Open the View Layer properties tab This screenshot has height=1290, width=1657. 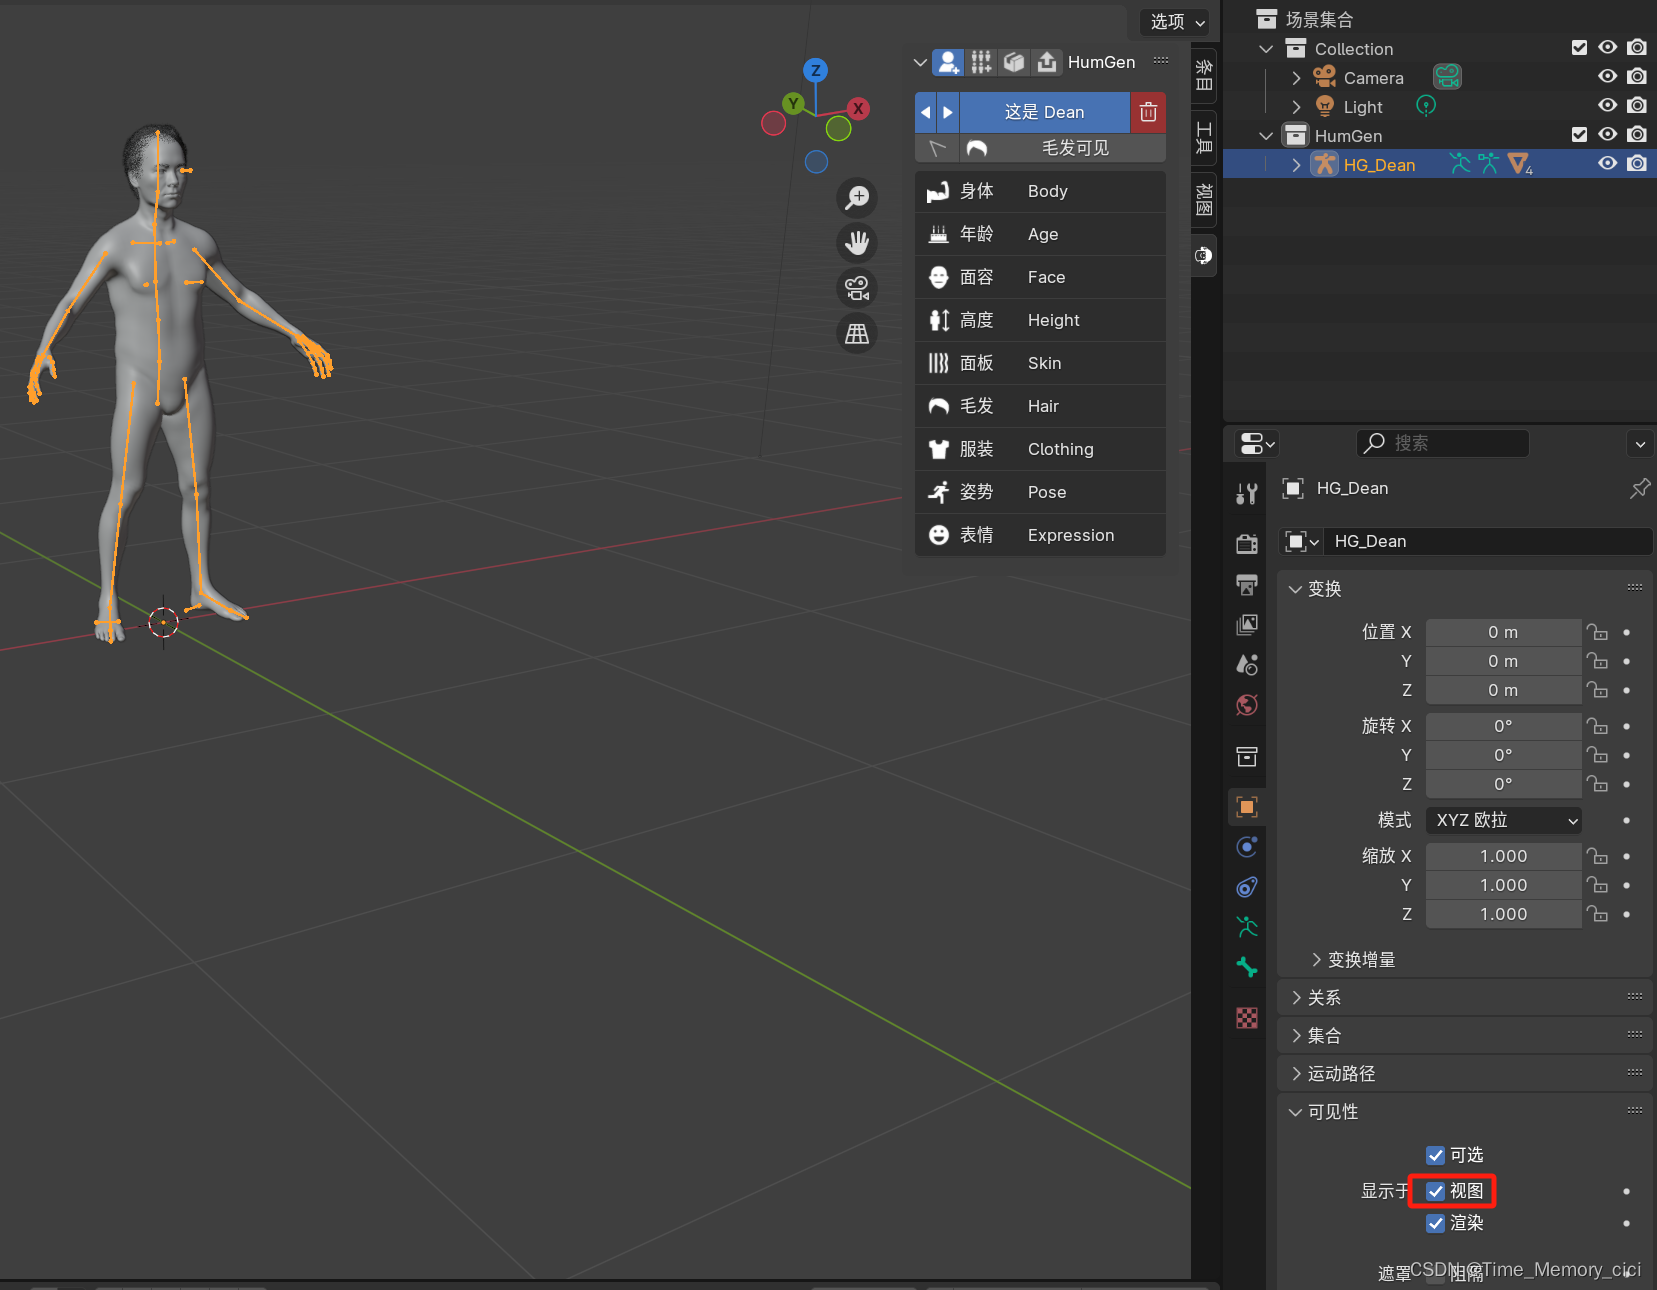point(1247,625)
